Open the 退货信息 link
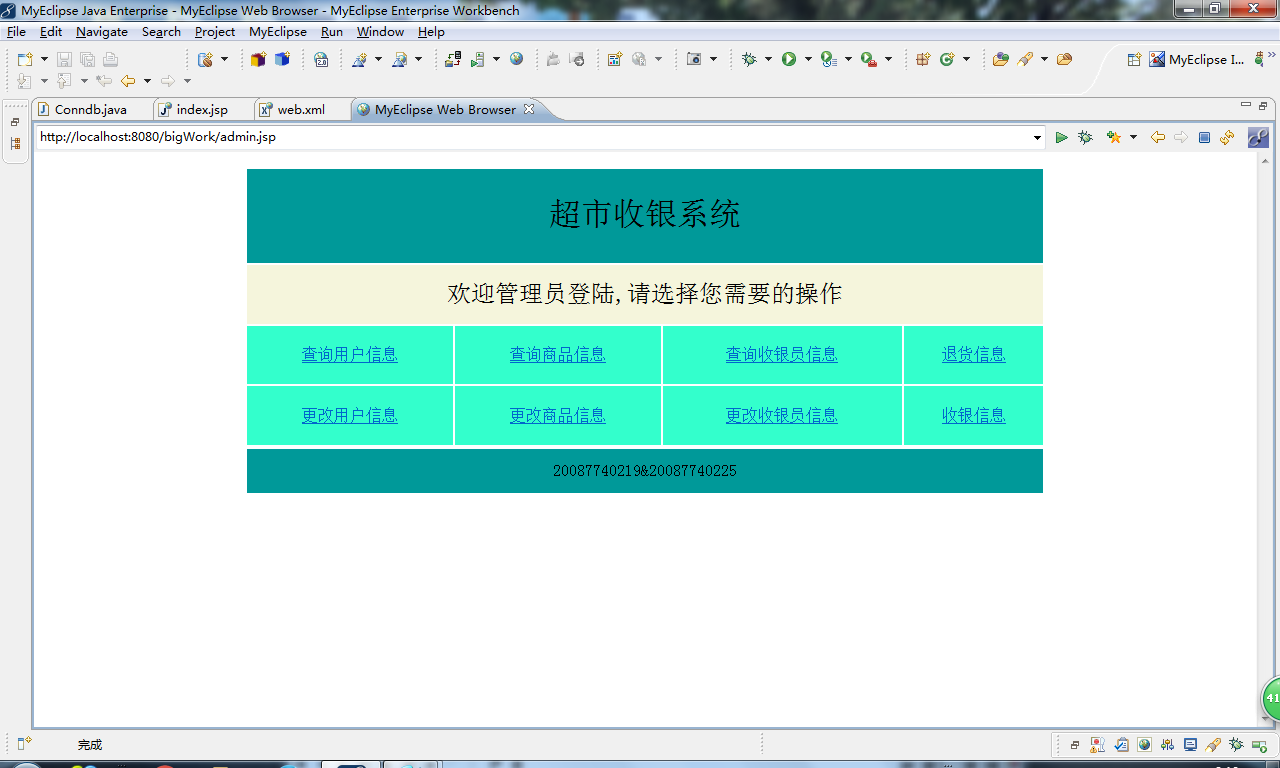This screenshot has height=768, width=1280. pyautogui.click(x=974, y=354)
